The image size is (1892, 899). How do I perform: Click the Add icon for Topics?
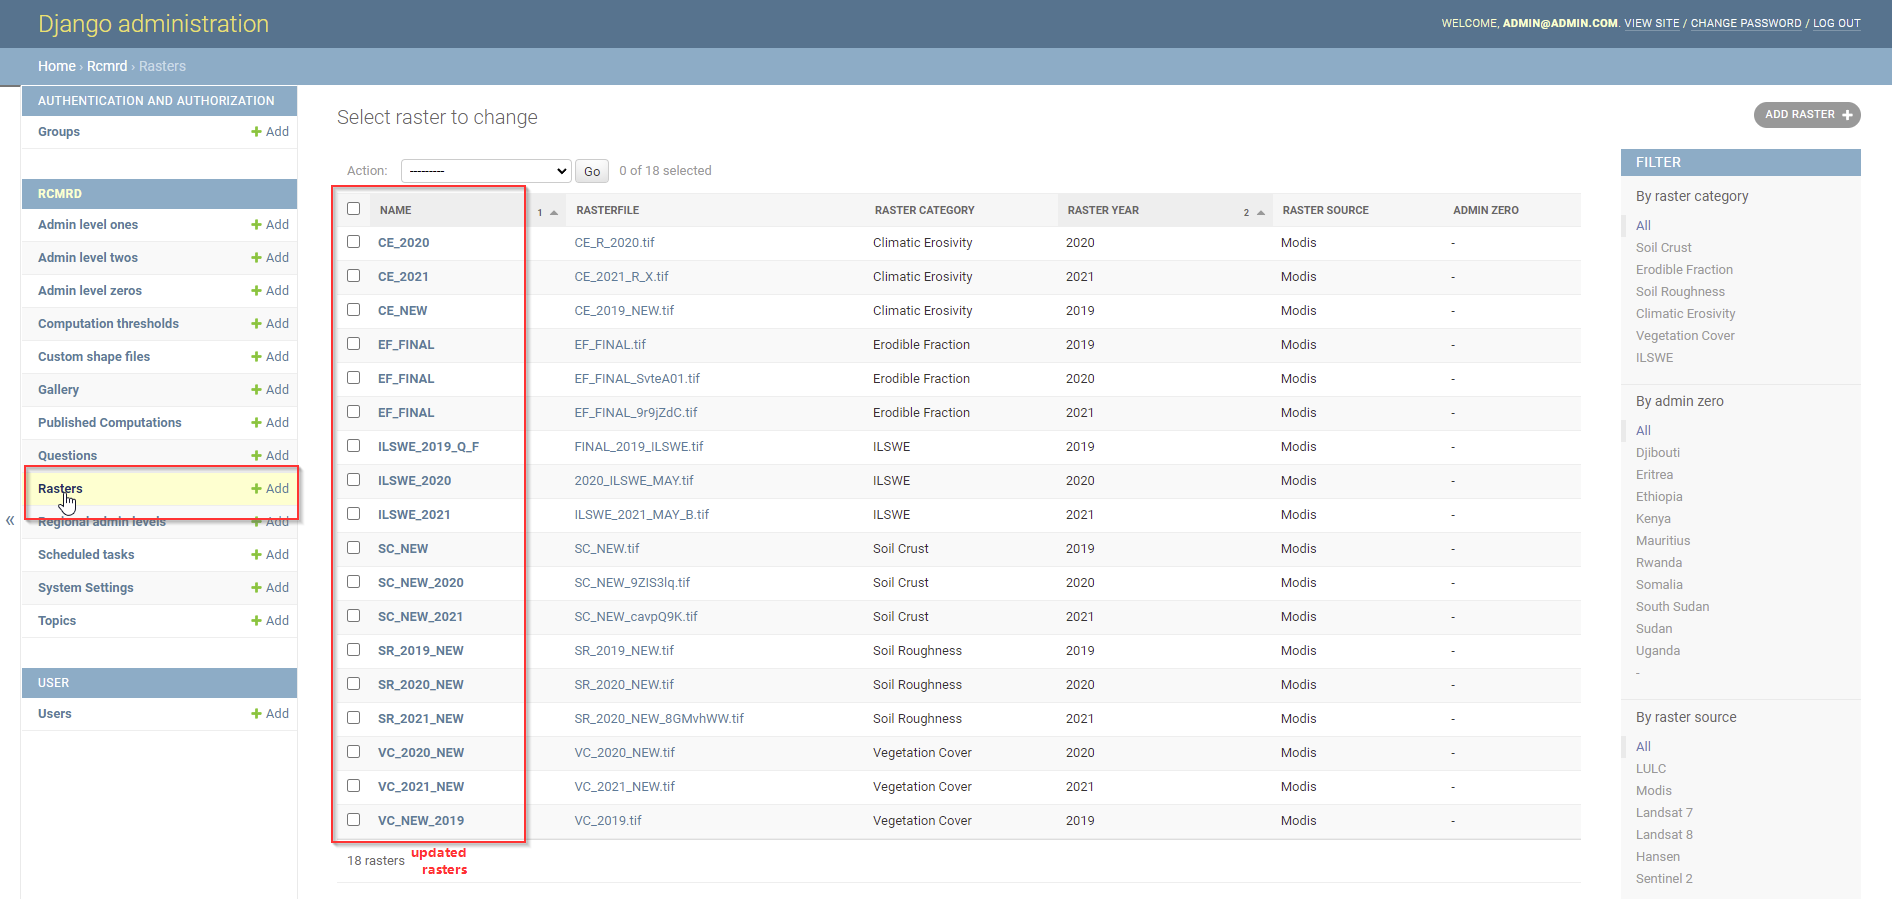(x=270, y=621)
